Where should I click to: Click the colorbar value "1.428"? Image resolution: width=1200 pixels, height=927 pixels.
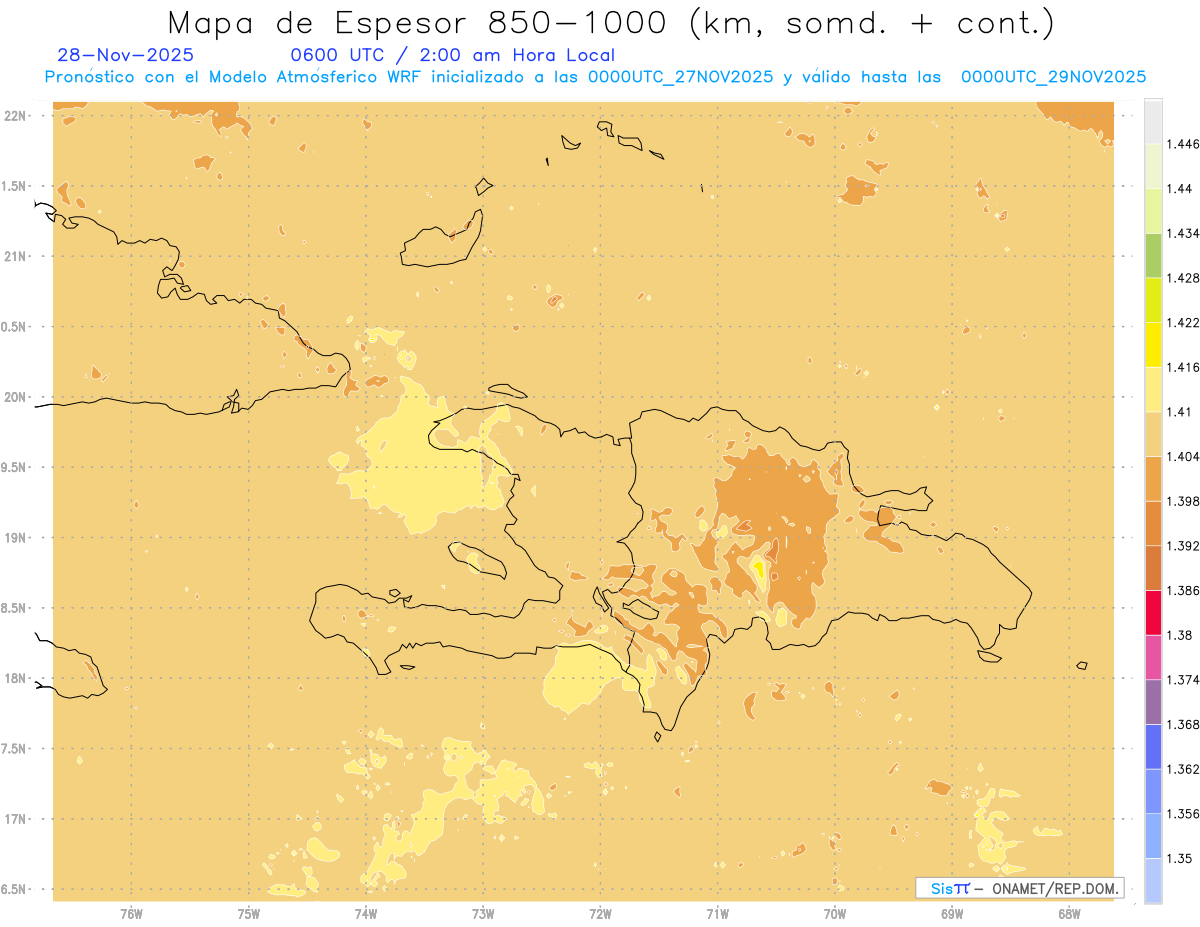[1182, 278]
